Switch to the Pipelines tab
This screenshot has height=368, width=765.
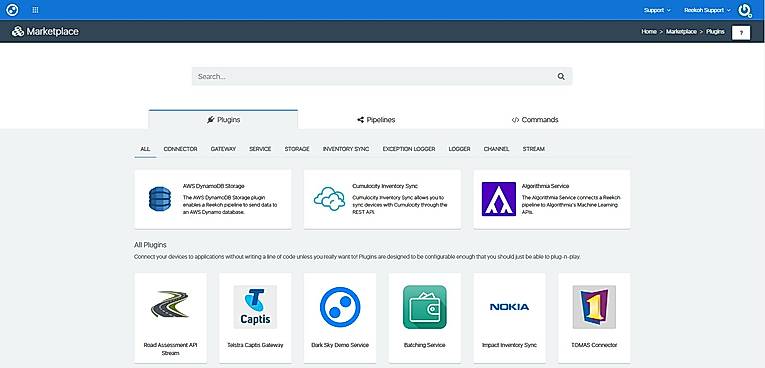tap(376, 120)
